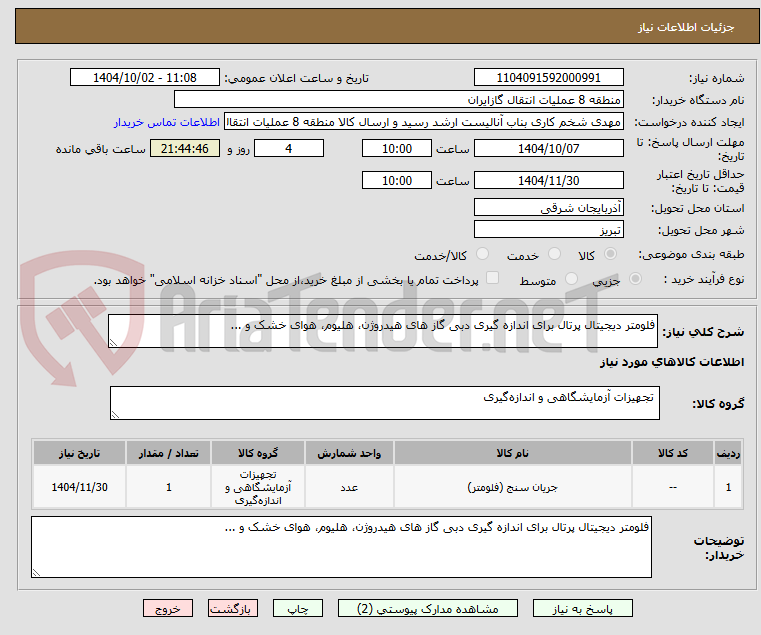Select the 'خدمت' radio button
The height and width of the screenshot is (635, 761).
tap(554, 254)
